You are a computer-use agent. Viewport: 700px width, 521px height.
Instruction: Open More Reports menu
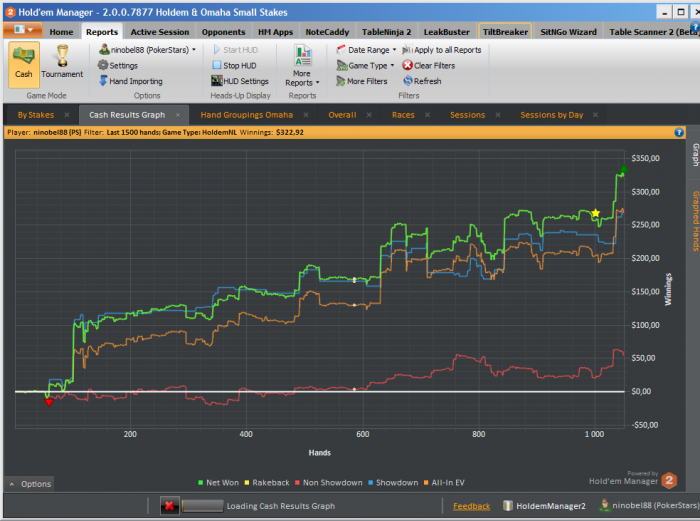302,66
